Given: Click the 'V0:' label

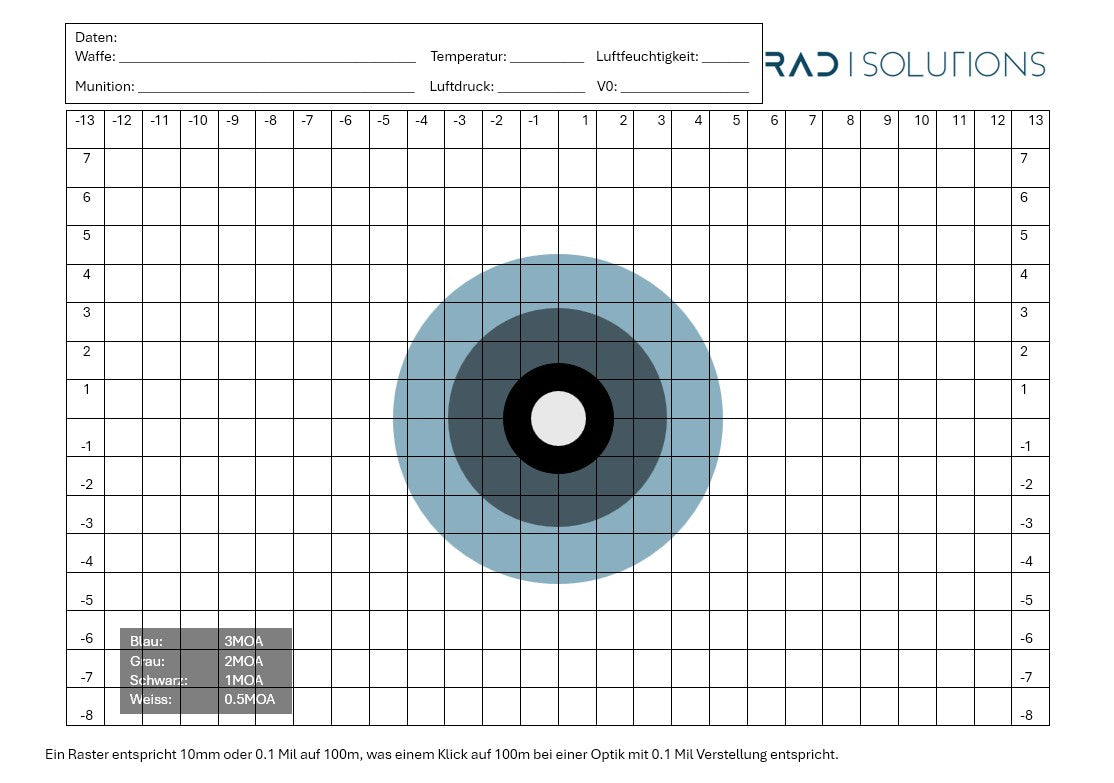Looking at the screenshot, I should pyautogui.click(x=607, y=87).
